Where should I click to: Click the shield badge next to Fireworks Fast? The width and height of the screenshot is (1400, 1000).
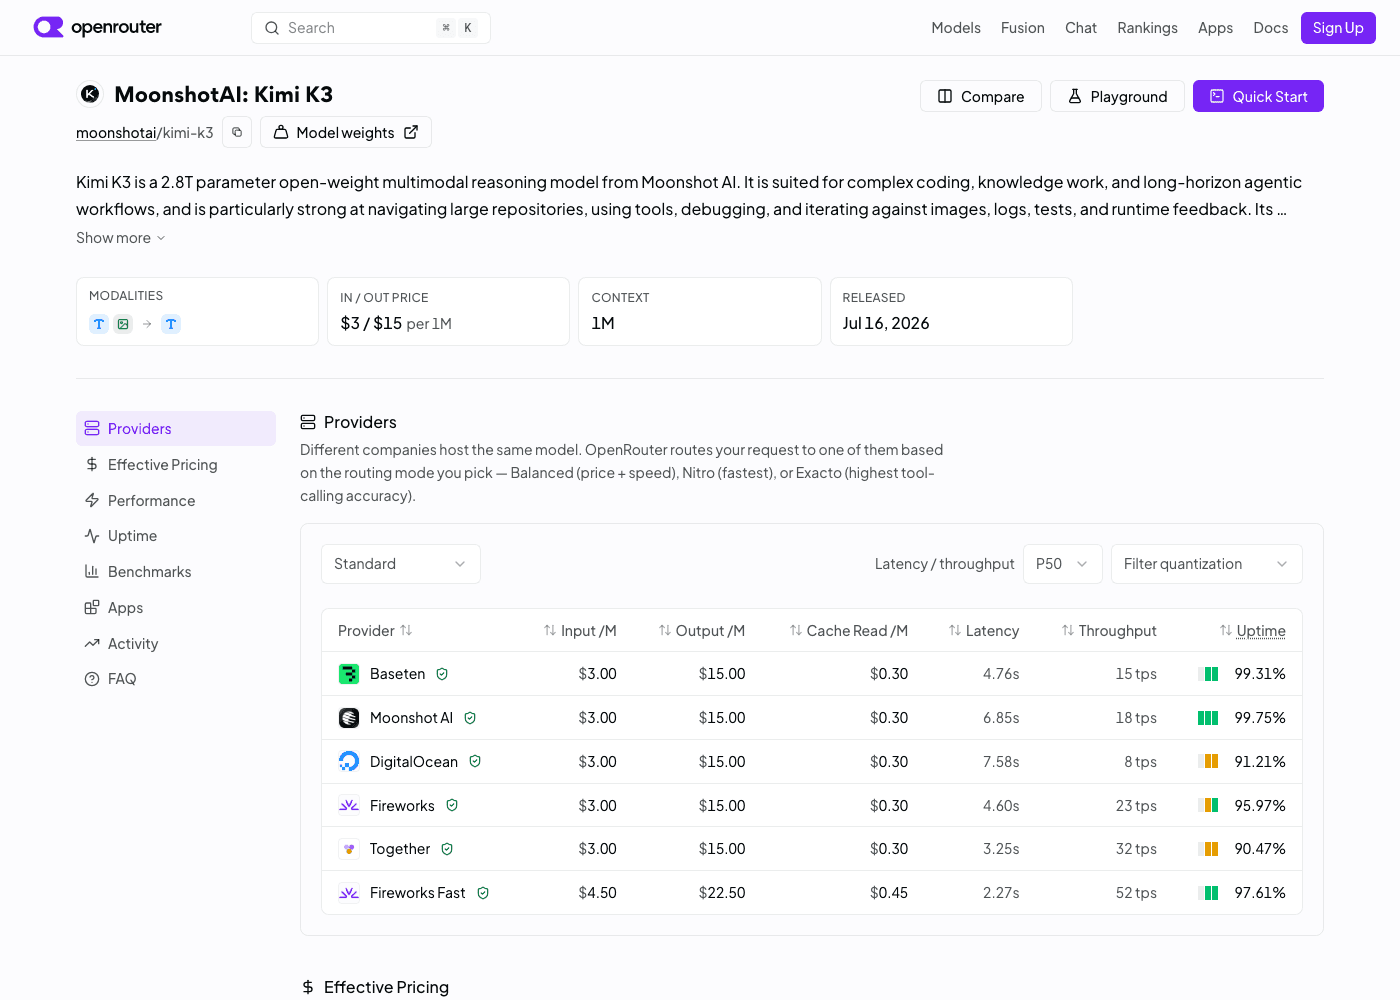483,893
